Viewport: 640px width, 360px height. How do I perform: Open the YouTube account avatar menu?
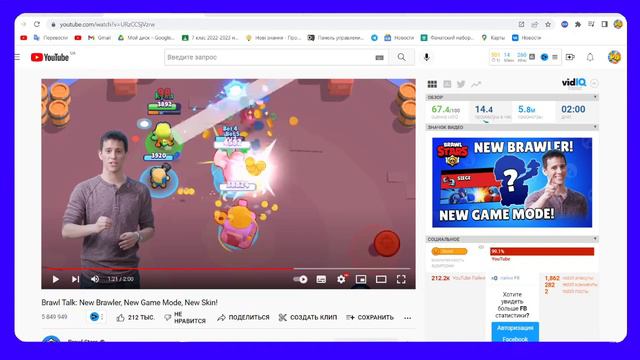point(614,57)
